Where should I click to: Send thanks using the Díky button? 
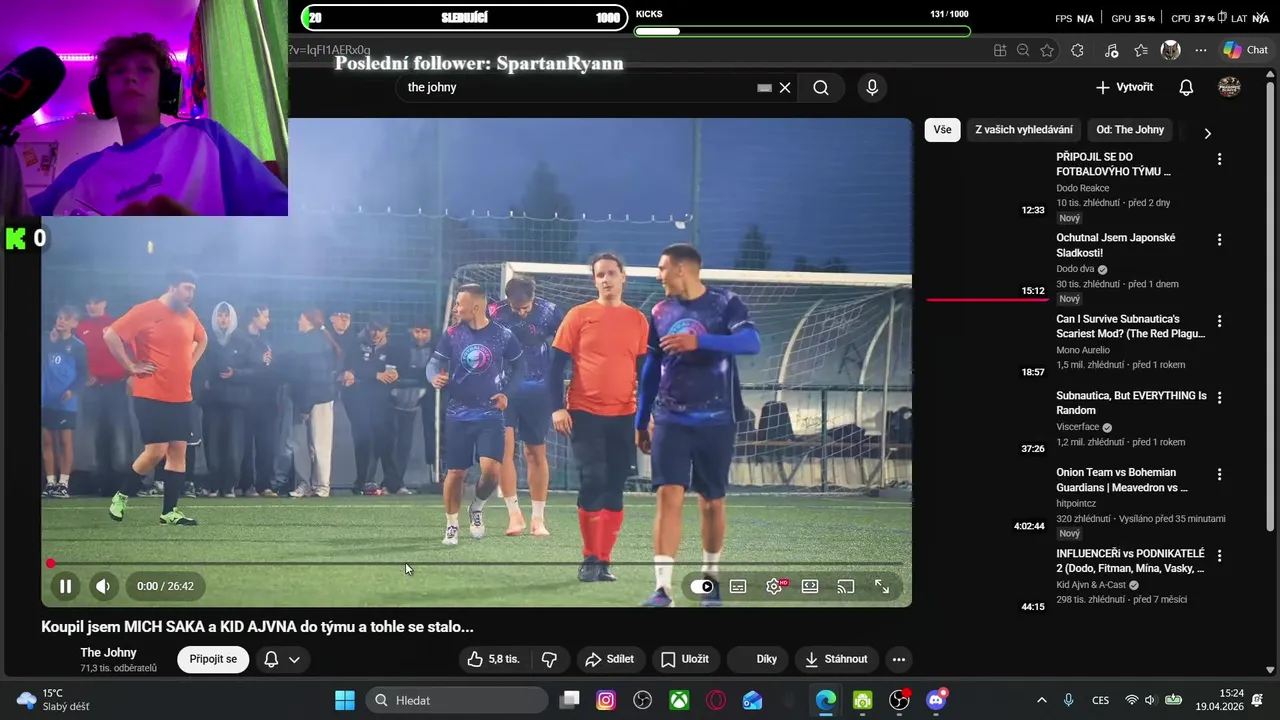tap(757, 659)
